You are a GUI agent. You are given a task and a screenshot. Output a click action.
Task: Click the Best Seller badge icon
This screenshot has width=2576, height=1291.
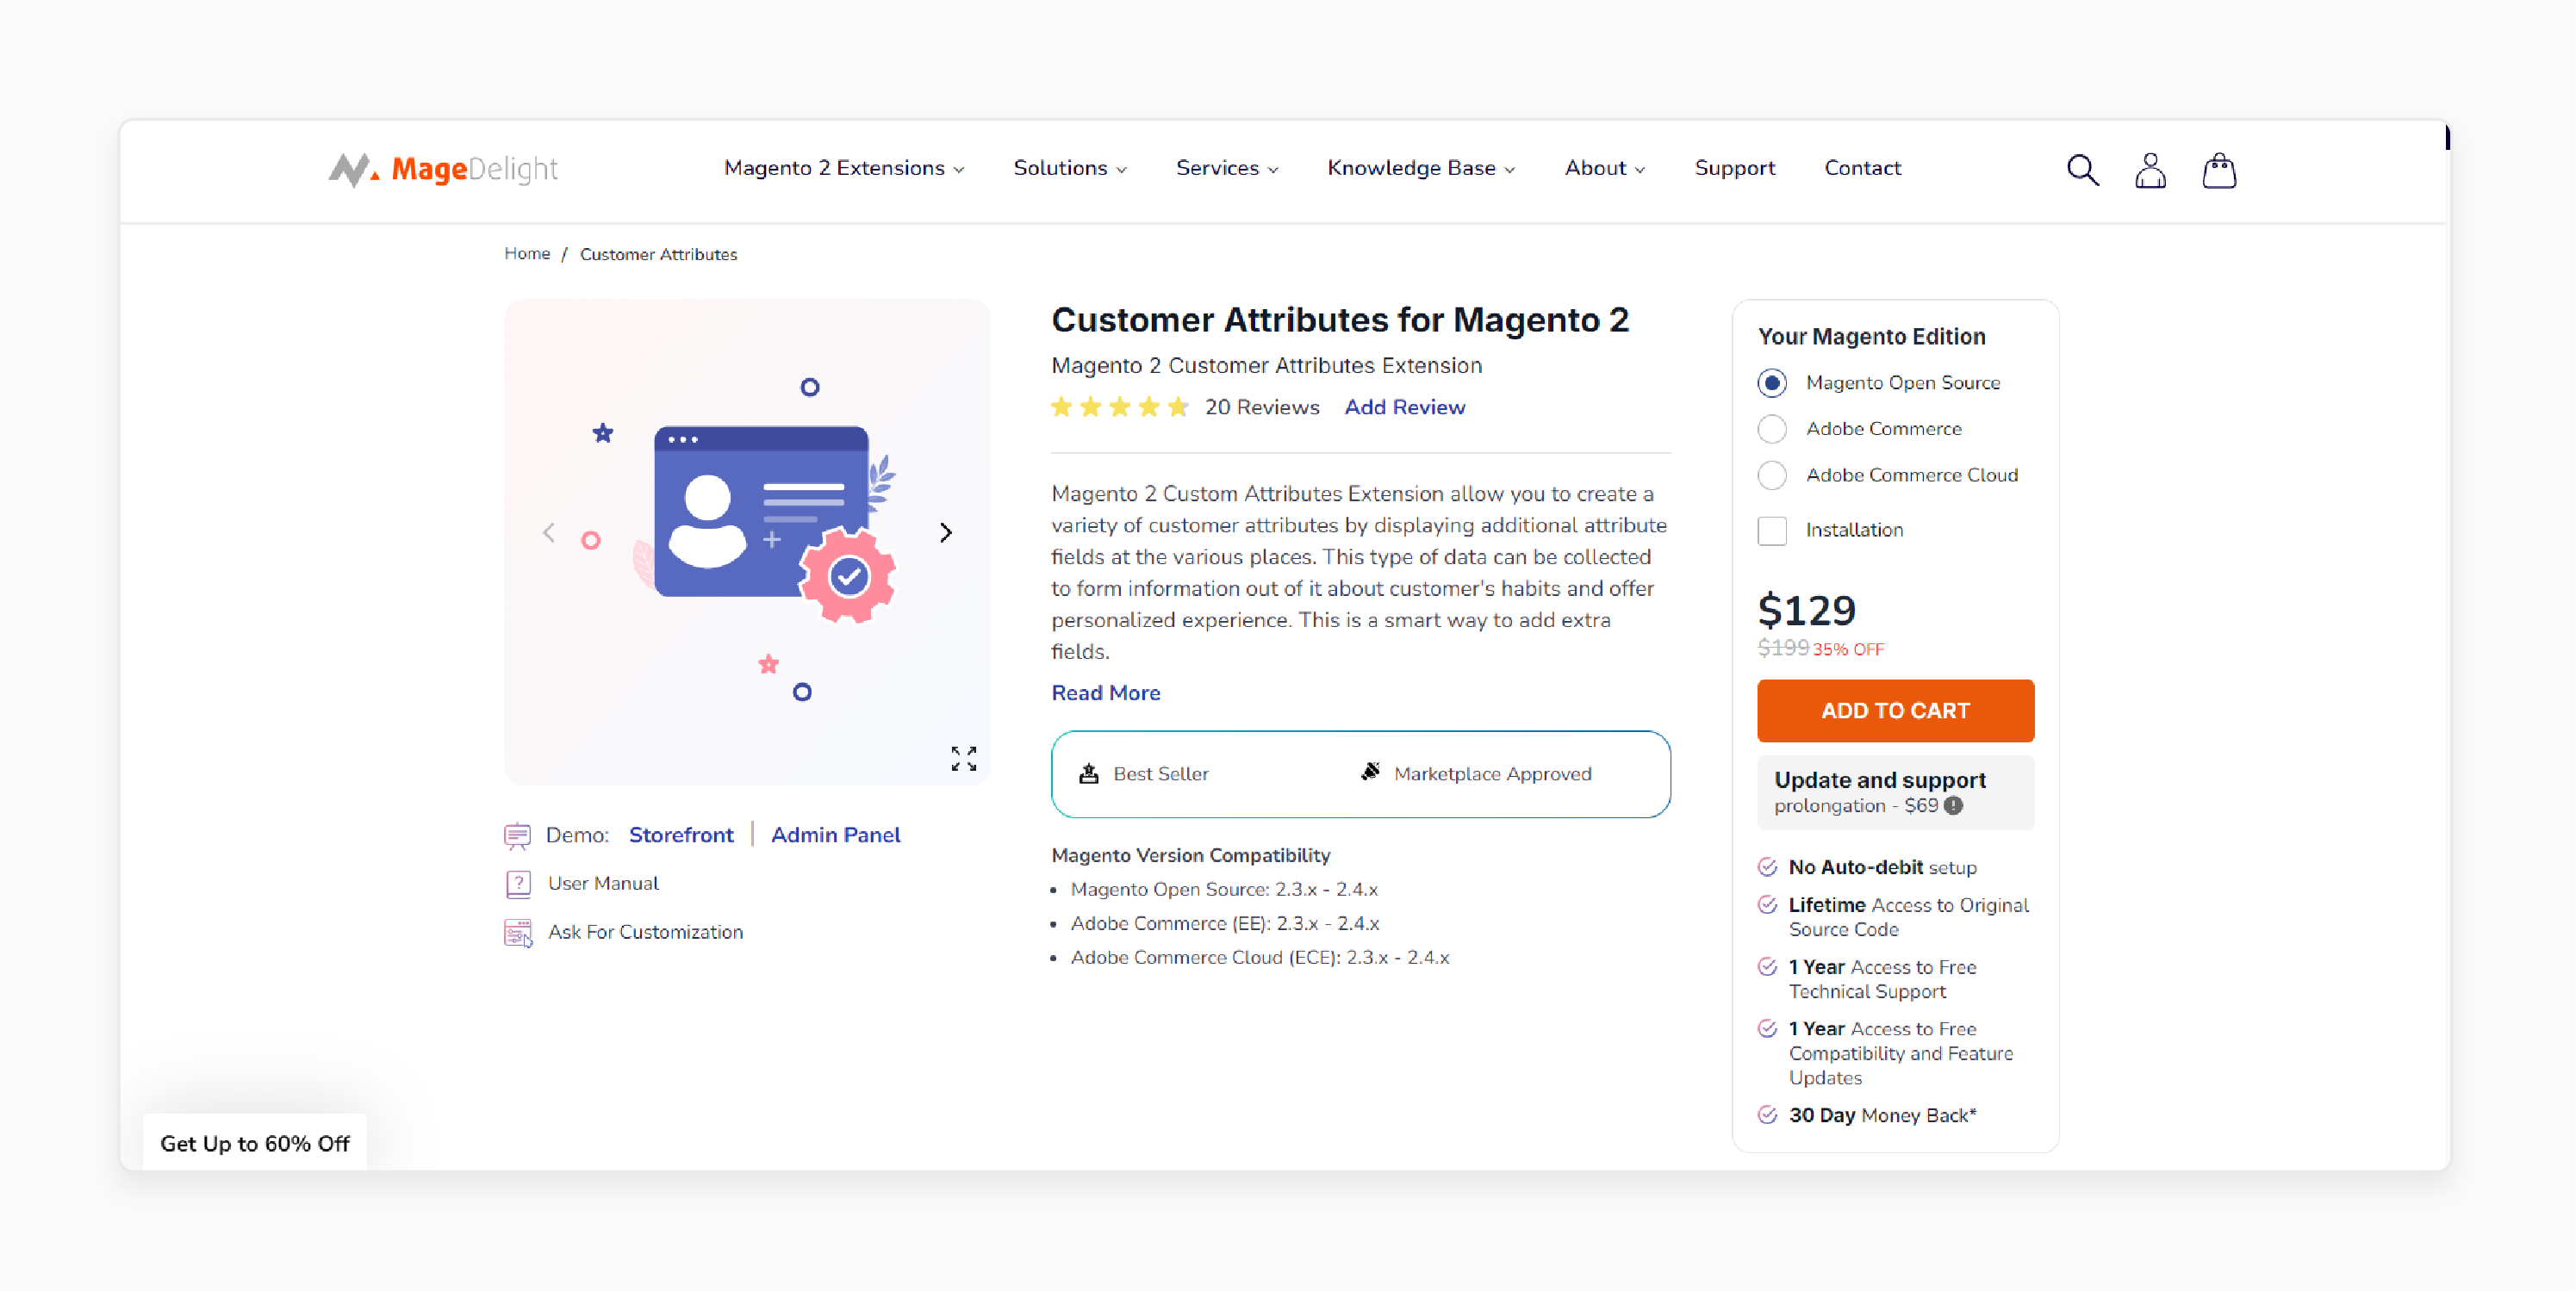click(1087, 773)
